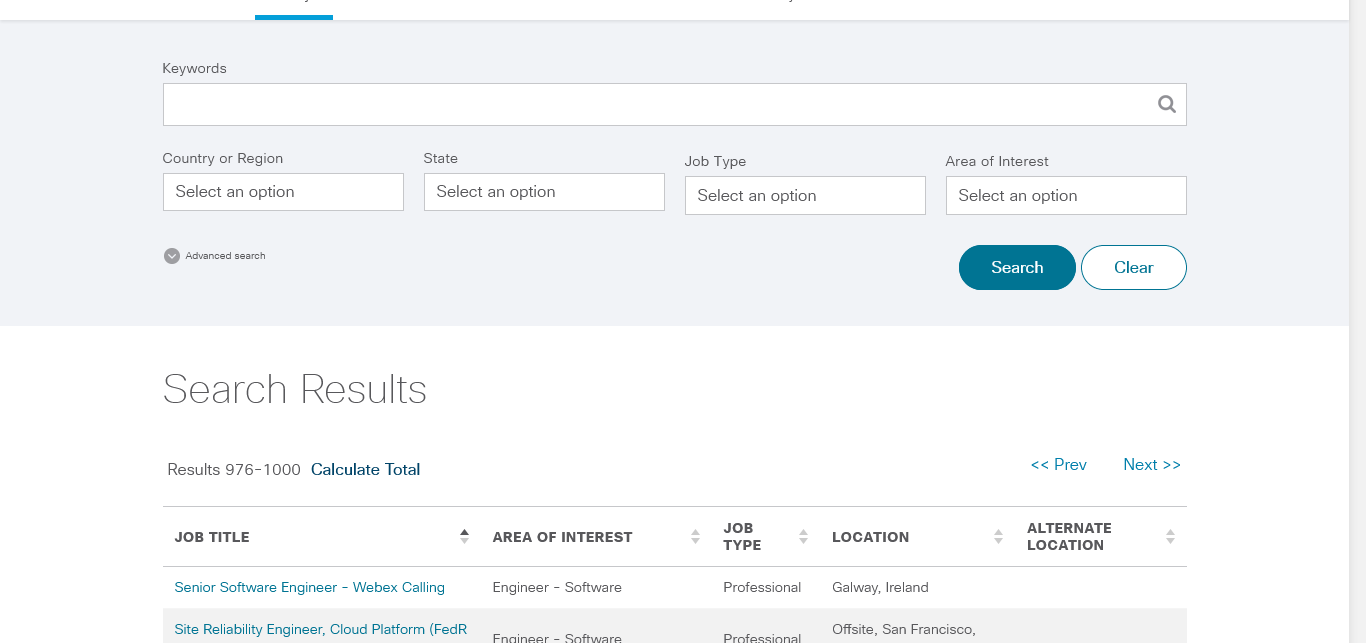Screen dimensions: 1366x643
Task: Click Area of Interest column sort arrows
Action: (x=695, y=537)
